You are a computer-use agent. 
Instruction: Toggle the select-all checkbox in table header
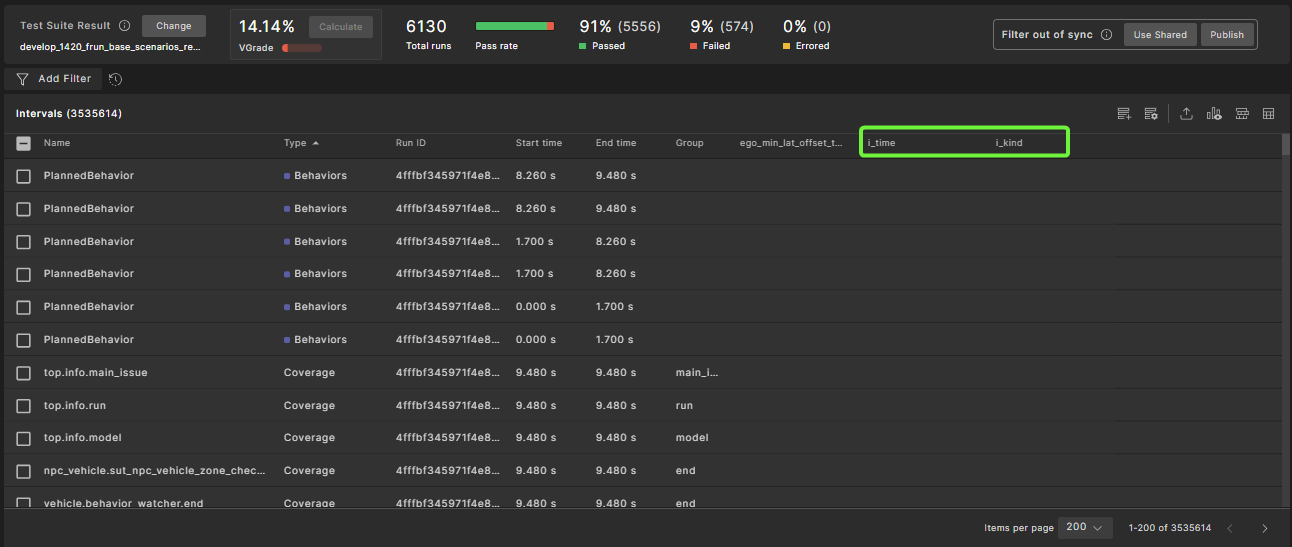point(24,143)
